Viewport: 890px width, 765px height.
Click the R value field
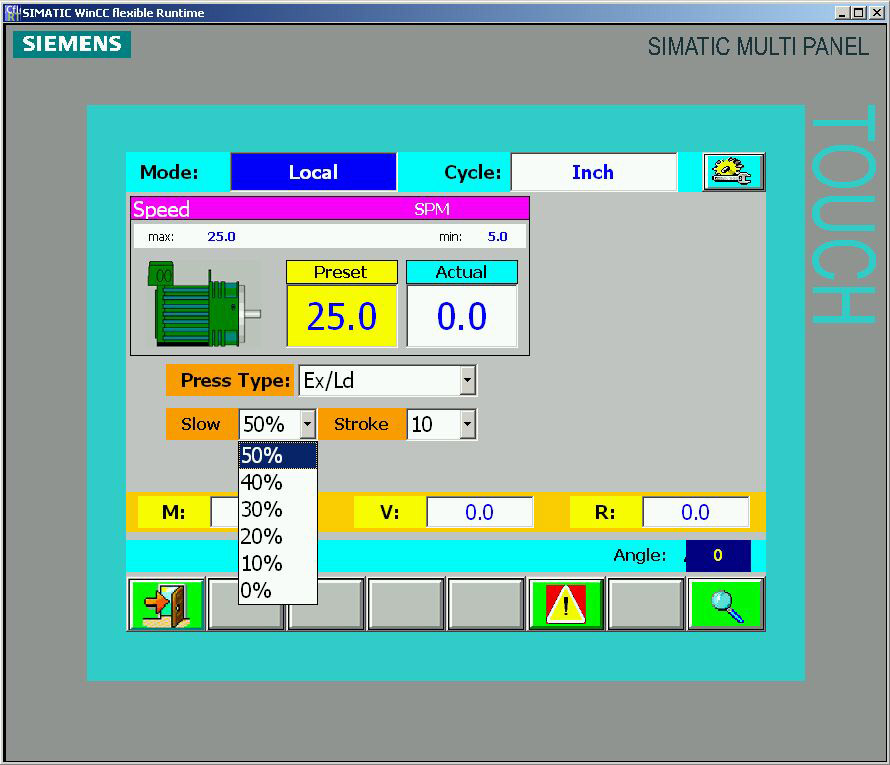[696, 512]
